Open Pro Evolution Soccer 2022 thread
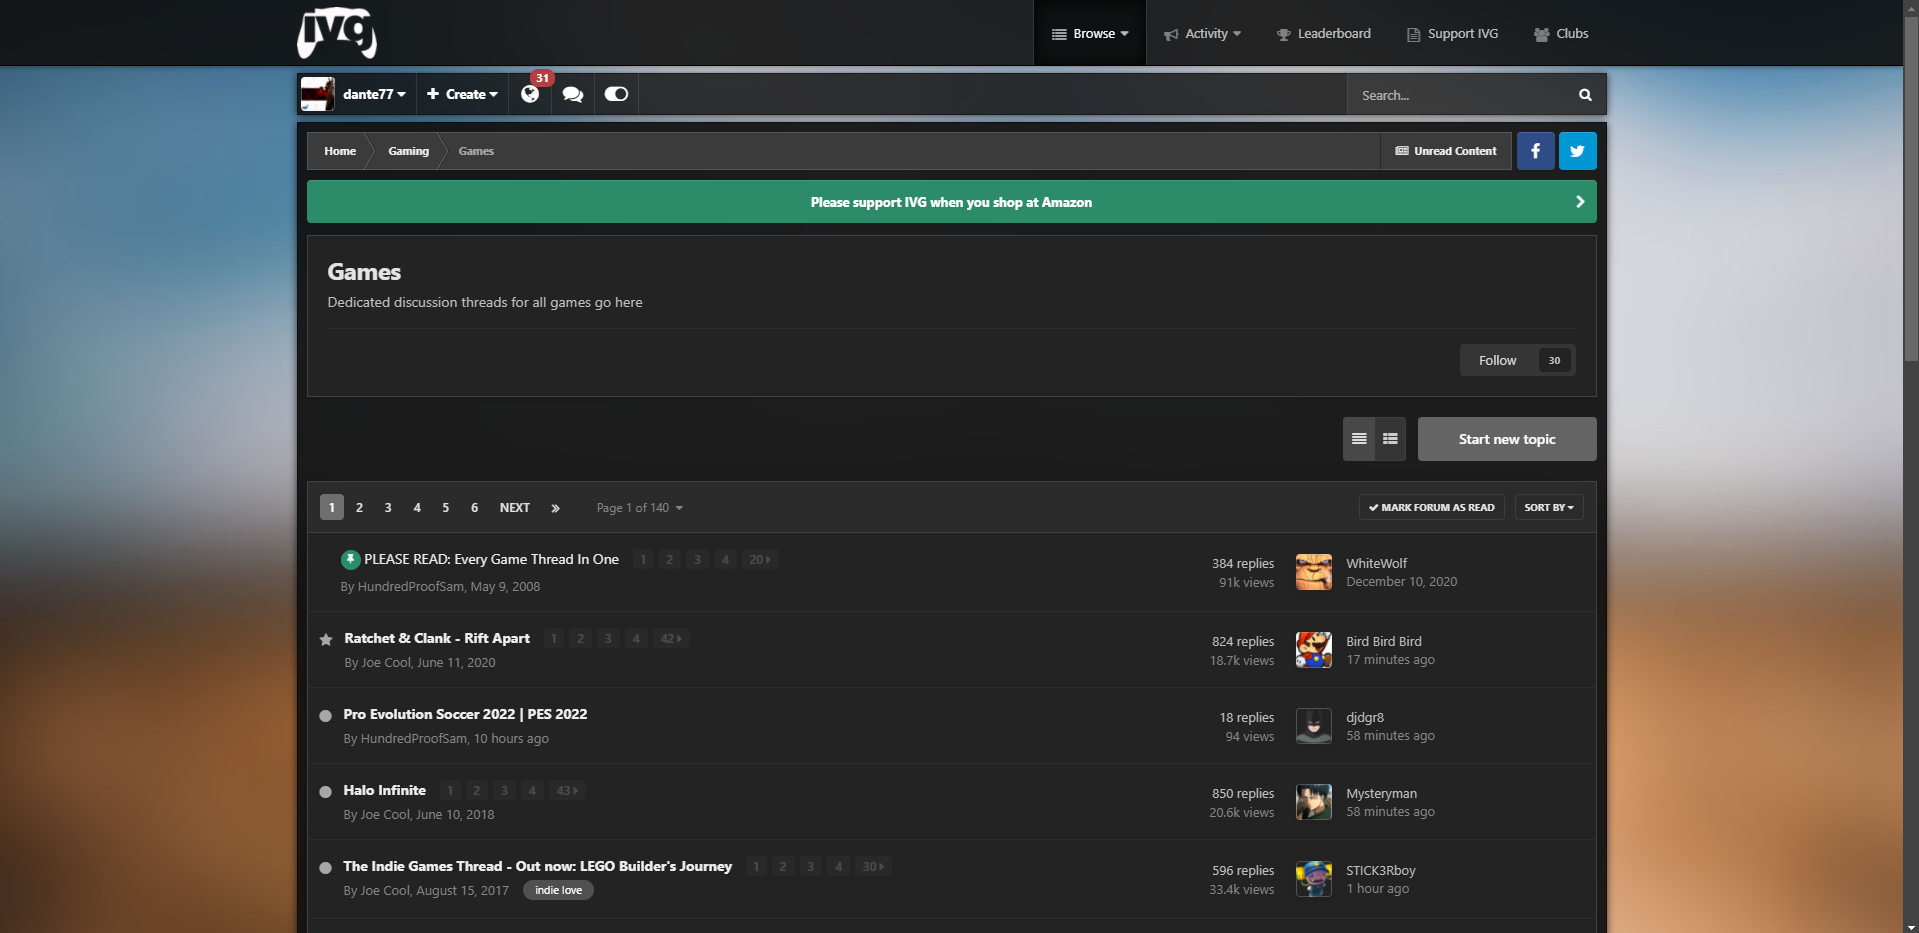The image size is (1919, 933). coord(465,714)
